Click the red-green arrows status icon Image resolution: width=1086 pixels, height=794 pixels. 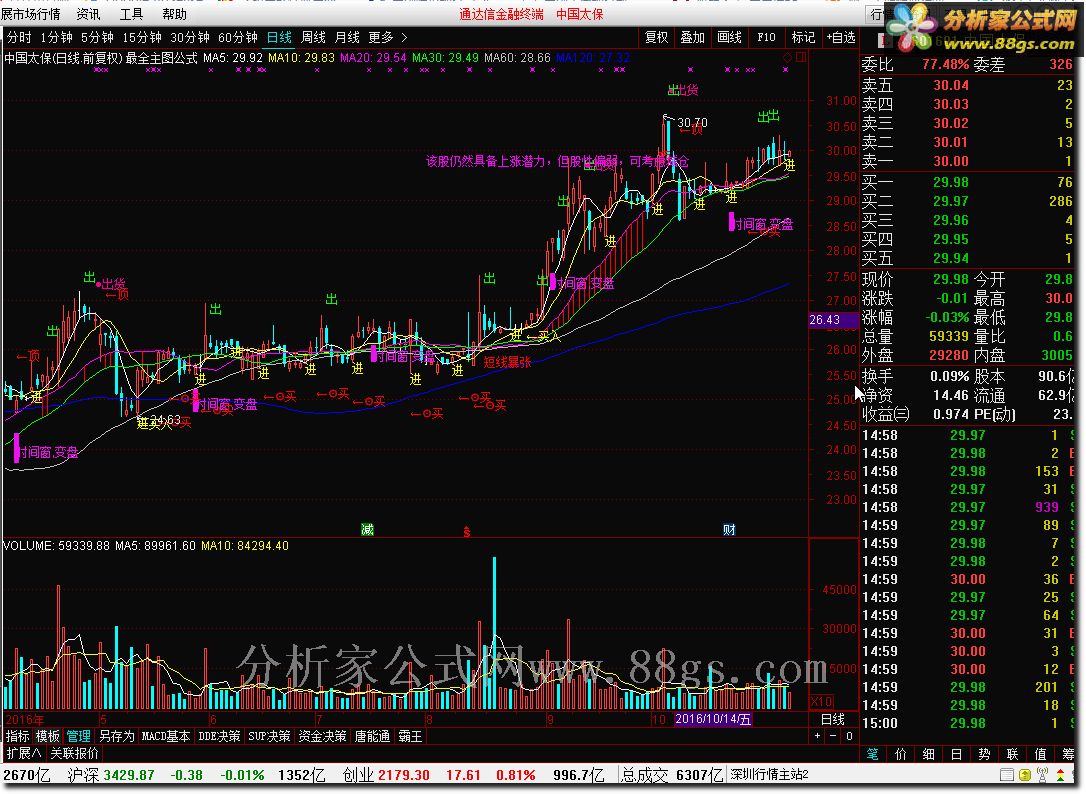coord(1060,775)
